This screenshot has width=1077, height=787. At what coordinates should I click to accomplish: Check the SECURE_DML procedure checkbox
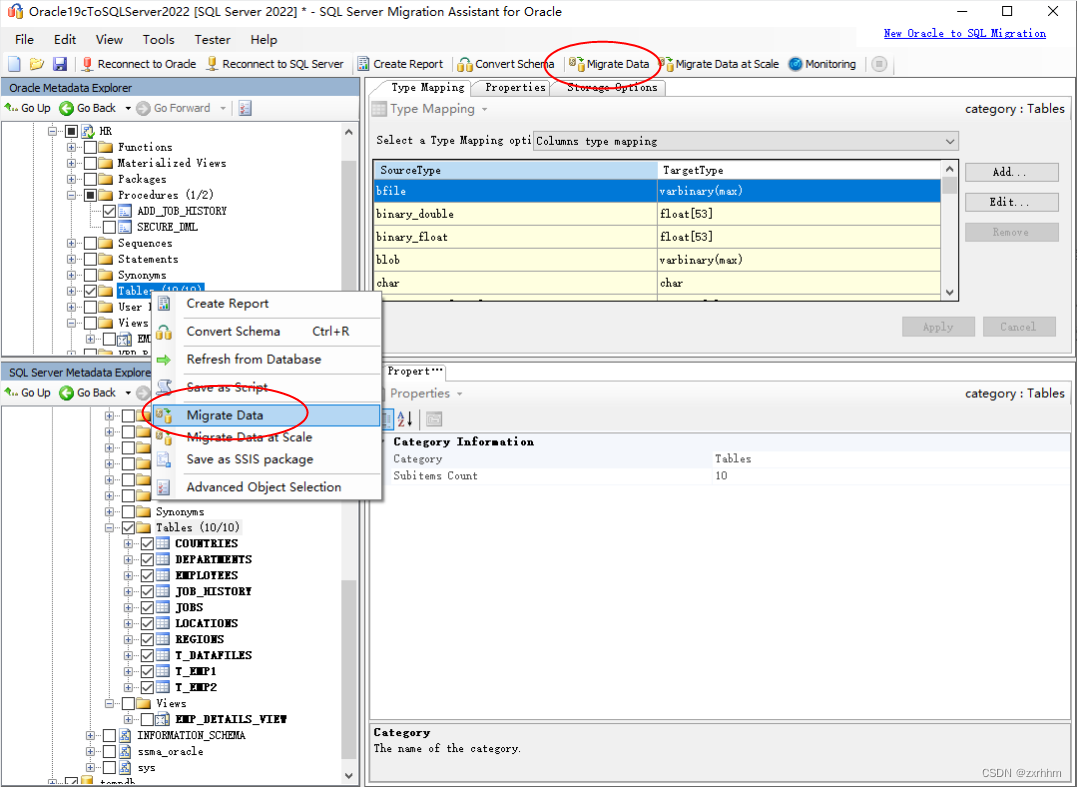tap(109, 227)
